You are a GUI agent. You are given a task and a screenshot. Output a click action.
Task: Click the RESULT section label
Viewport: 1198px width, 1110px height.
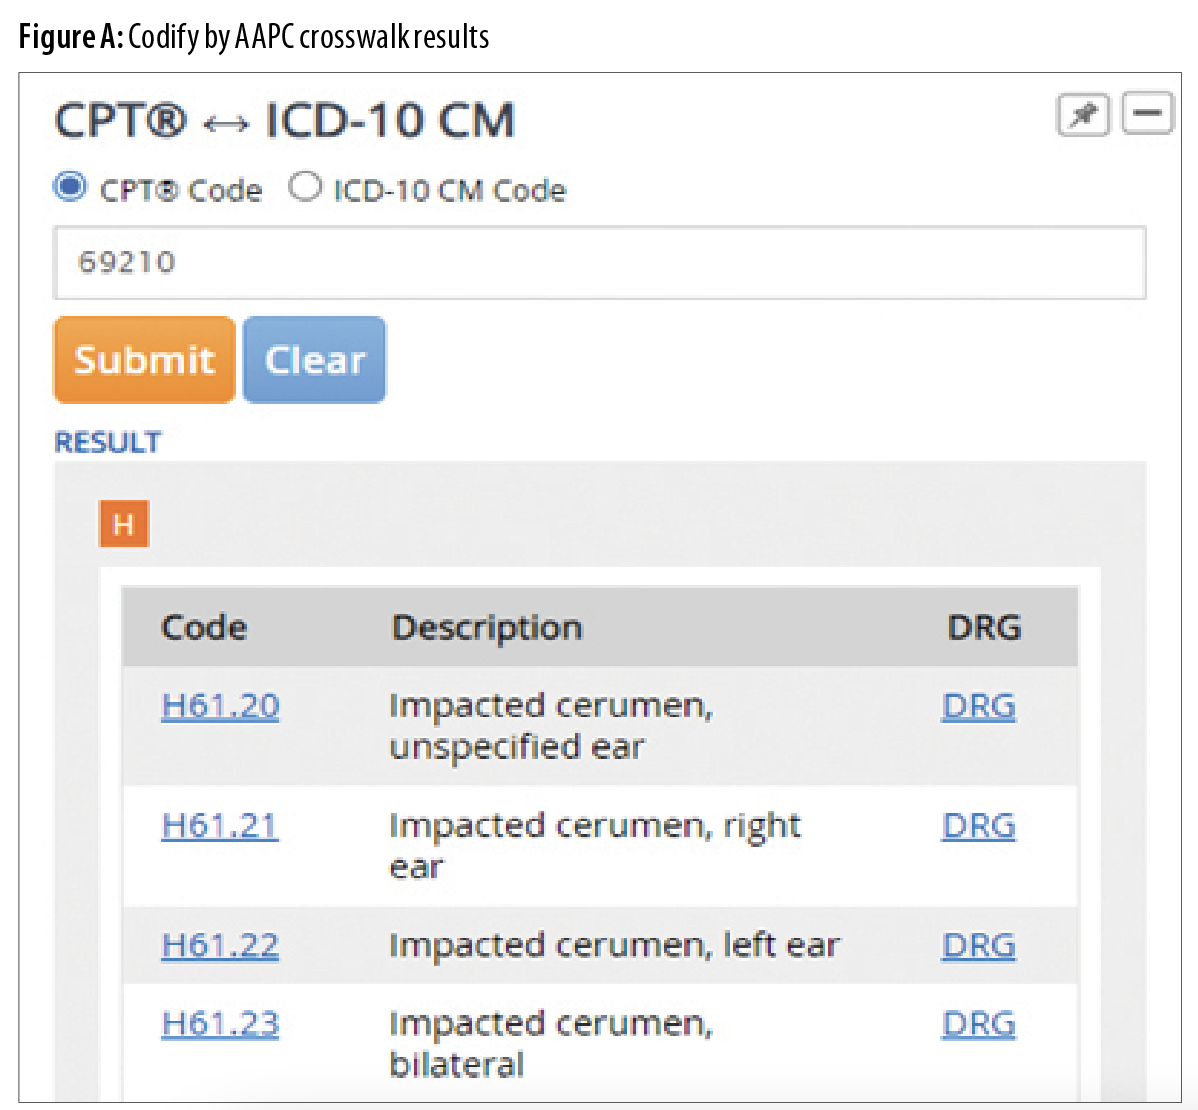click(x=107, y=442)
